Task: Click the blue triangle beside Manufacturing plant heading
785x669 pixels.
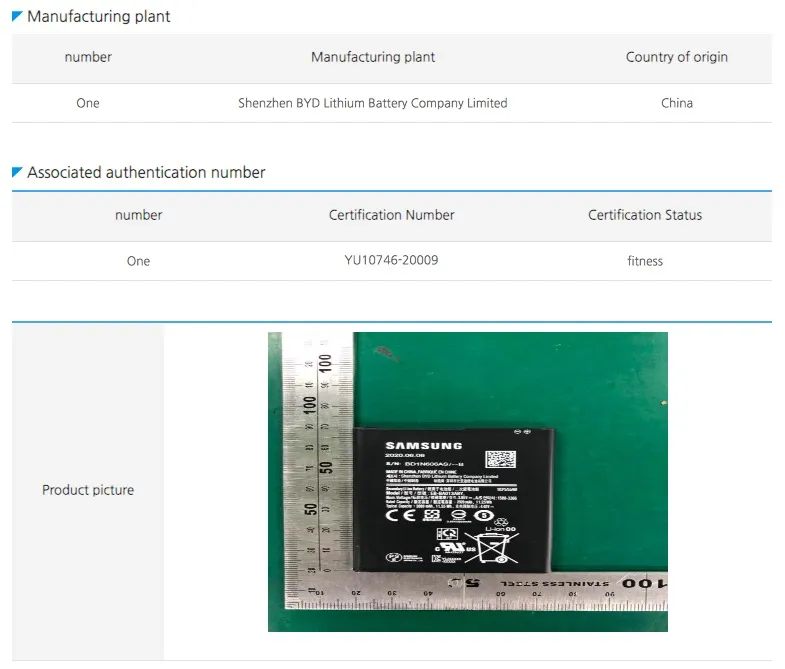Action: [x=17, y=16]
